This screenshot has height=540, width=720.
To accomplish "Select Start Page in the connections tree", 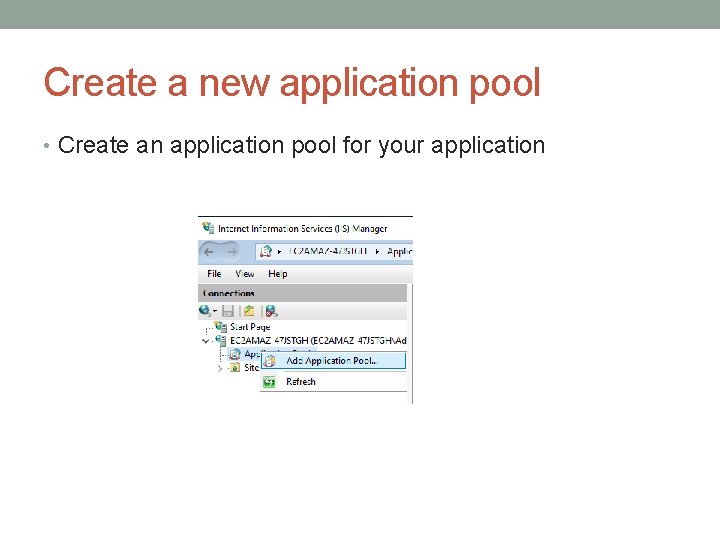I will tap(250, 327).
